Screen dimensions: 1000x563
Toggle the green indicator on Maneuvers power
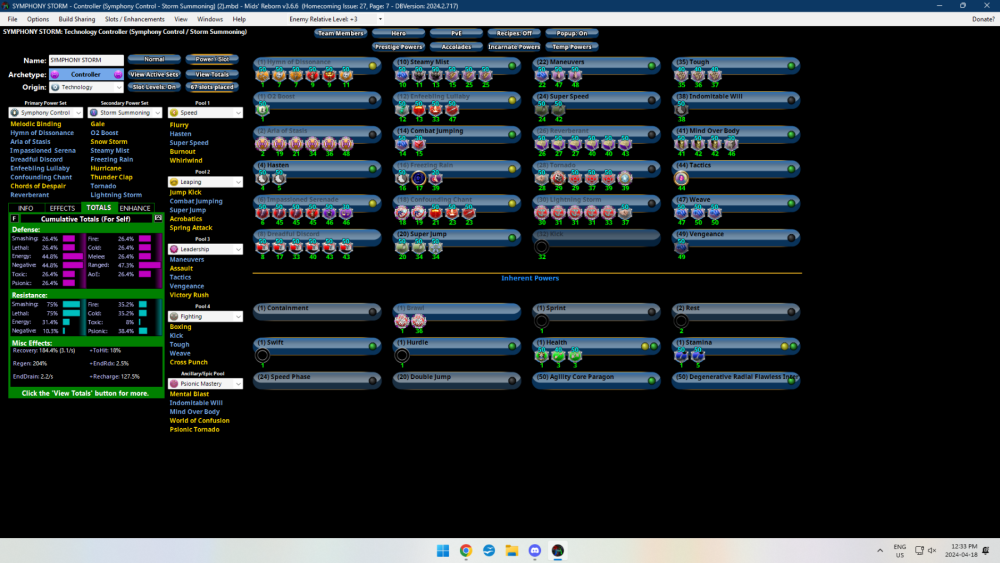(x=651, y=66)
